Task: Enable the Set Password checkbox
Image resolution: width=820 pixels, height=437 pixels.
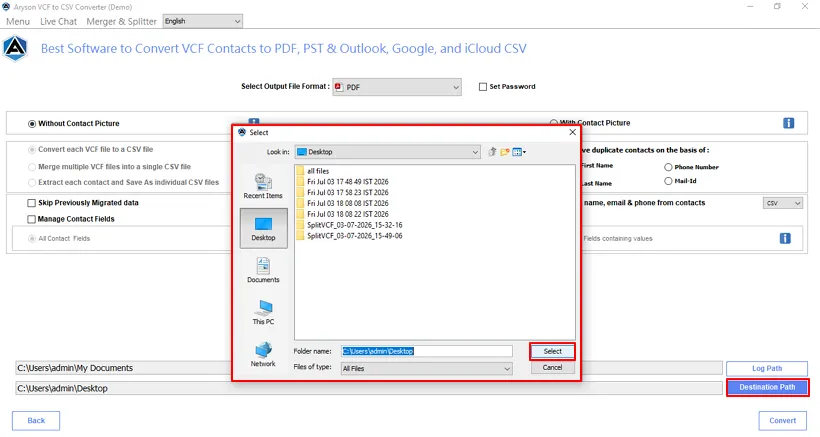Action: 483,87
